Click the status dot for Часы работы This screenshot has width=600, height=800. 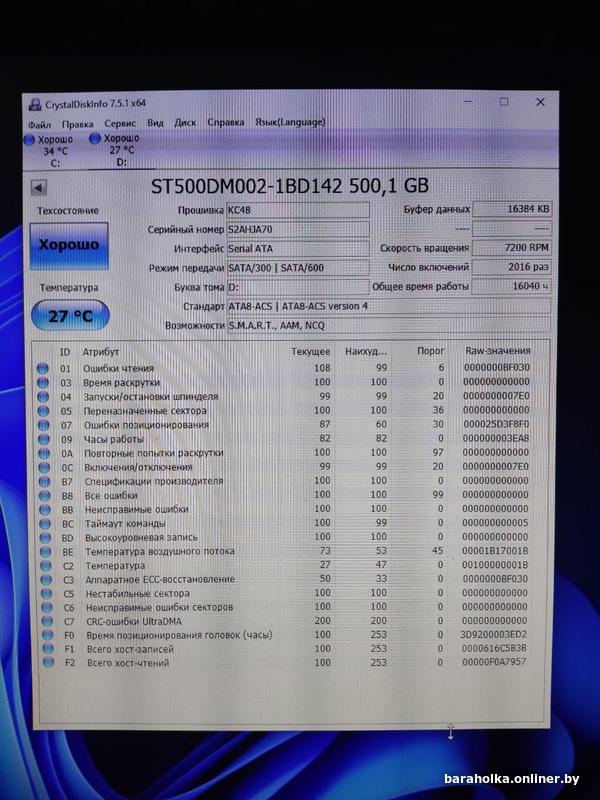pyautogui.click(x=44, y=439)
